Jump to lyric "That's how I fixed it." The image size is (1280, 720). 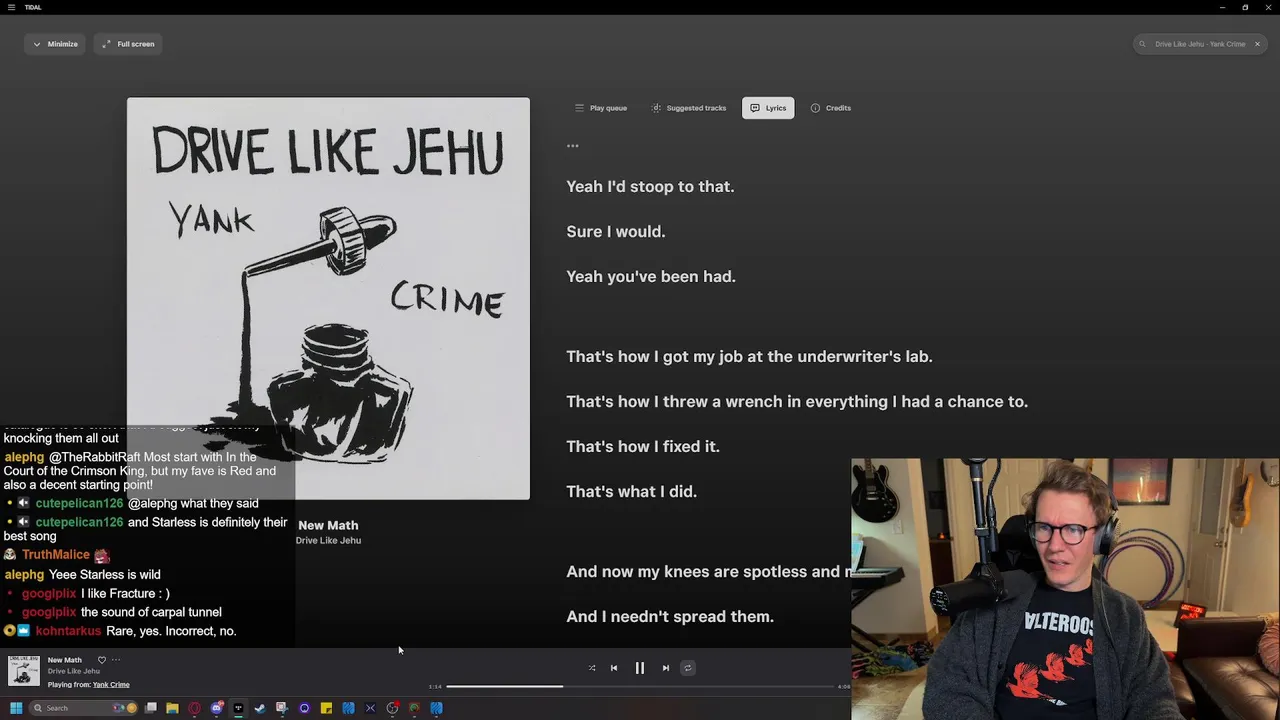pos(643,446)
